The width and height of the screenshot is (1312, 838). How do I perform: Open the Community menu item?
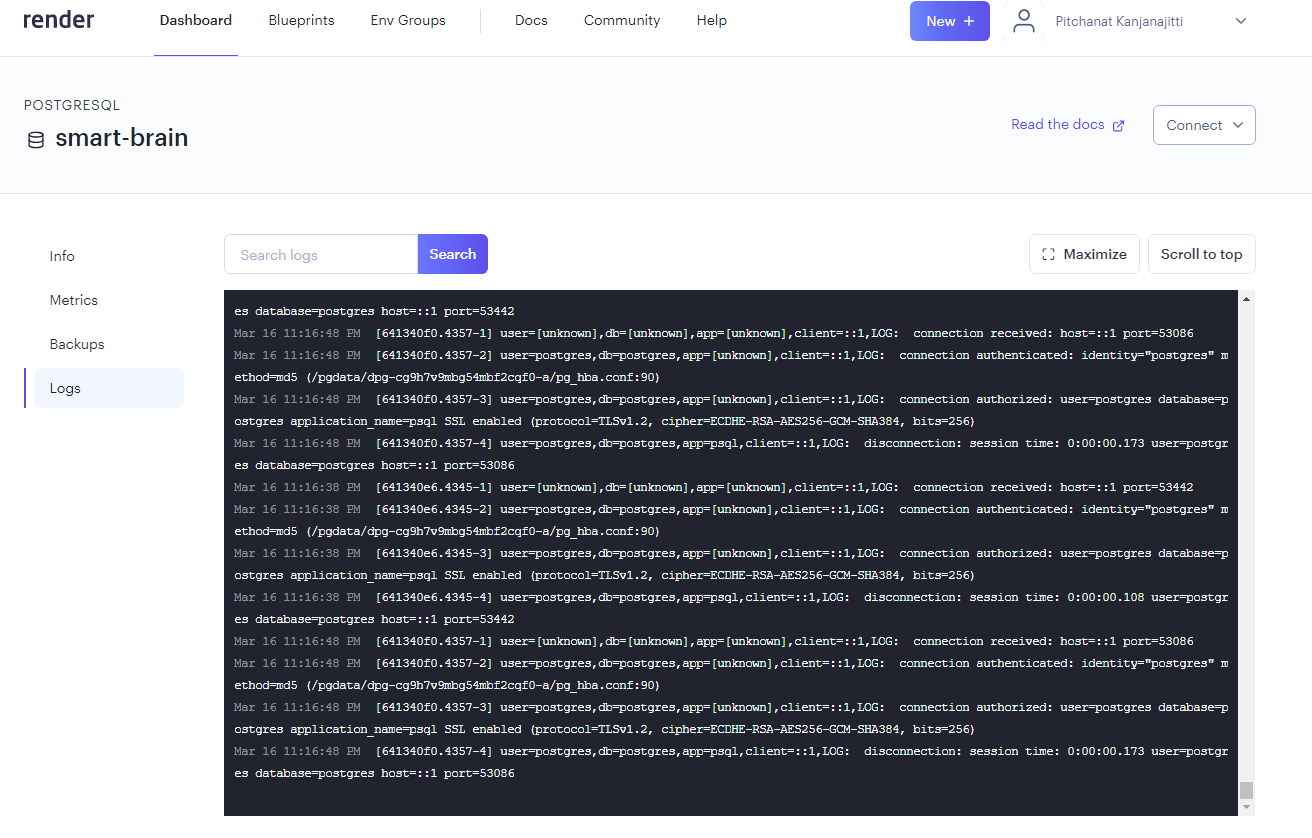pyautogui.click(x=621, y=20)
